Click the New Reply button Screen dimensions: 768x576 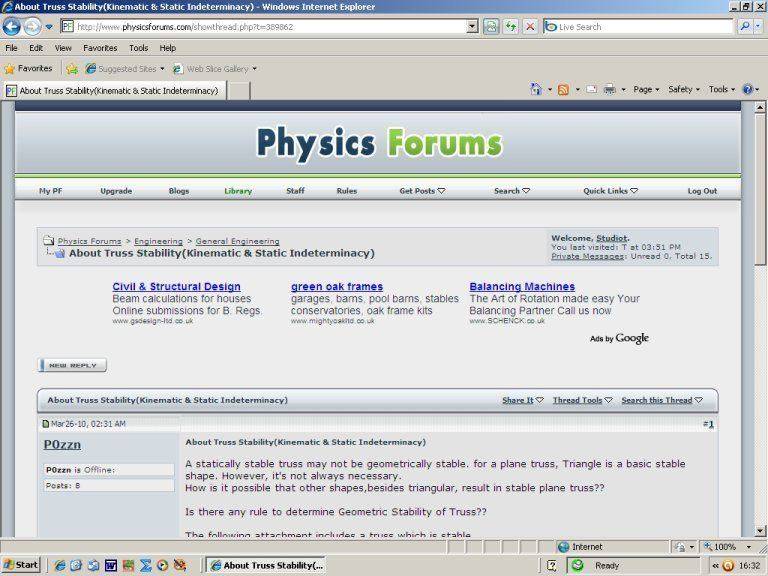pos(72,365)
